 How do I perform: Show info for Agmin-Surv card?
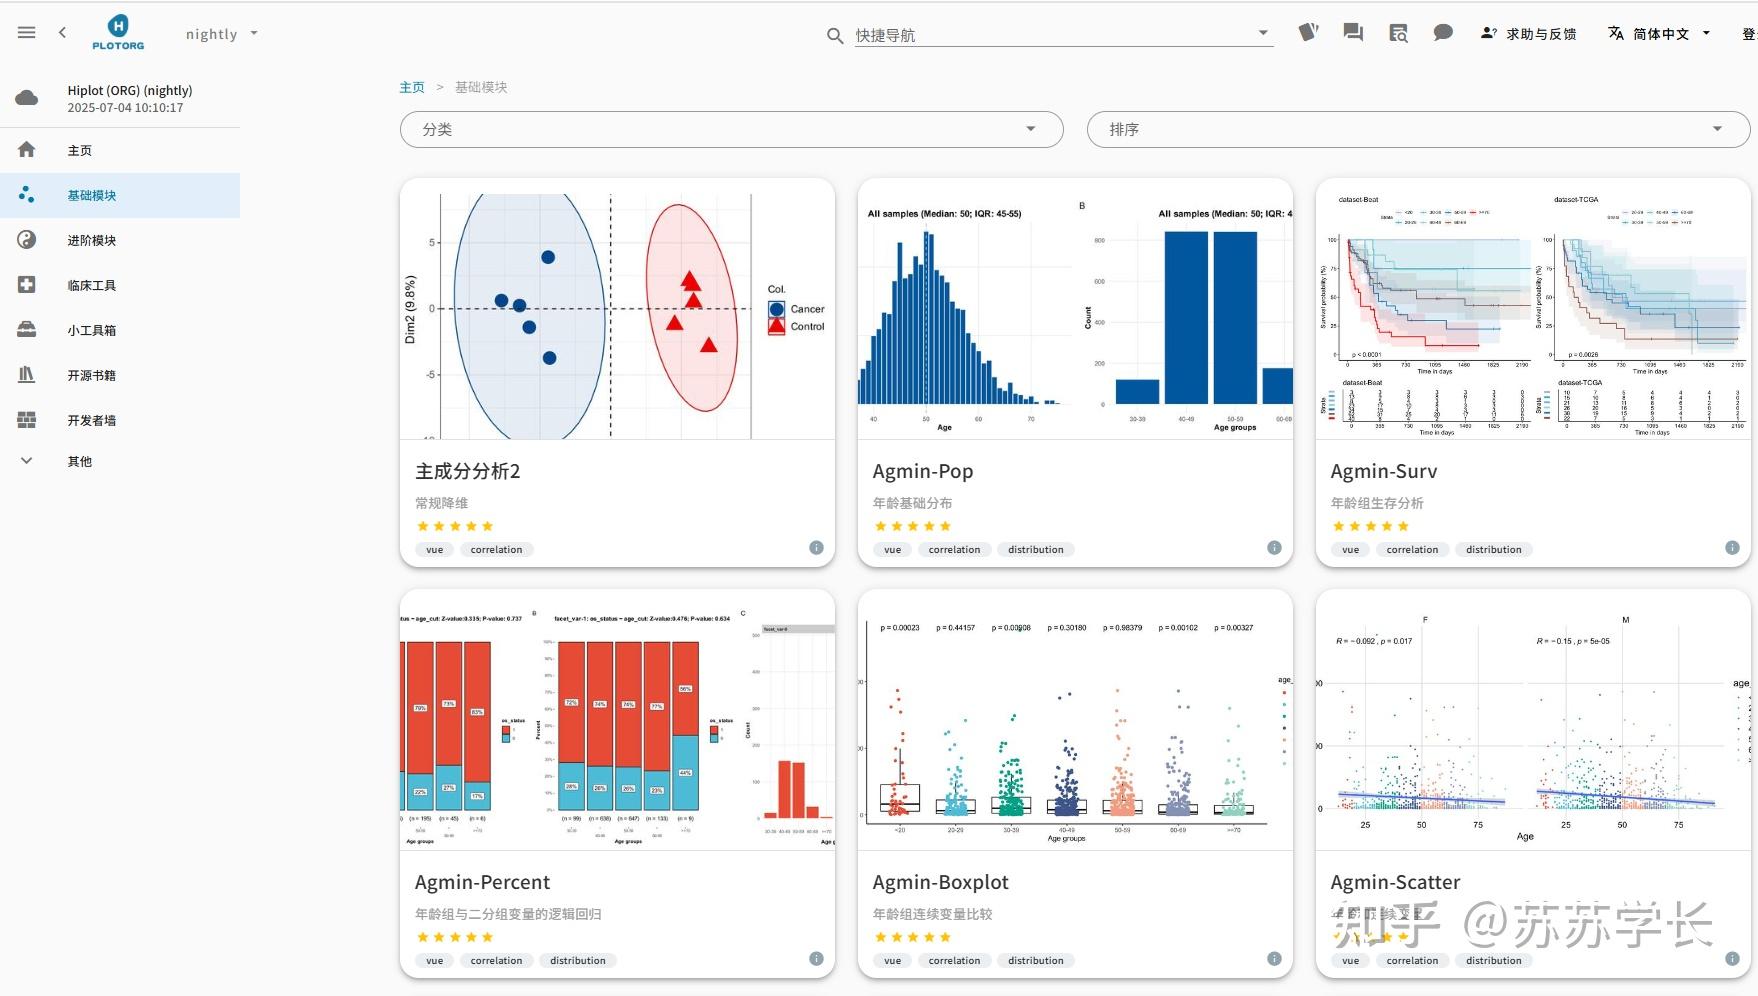coord(1732,548)
